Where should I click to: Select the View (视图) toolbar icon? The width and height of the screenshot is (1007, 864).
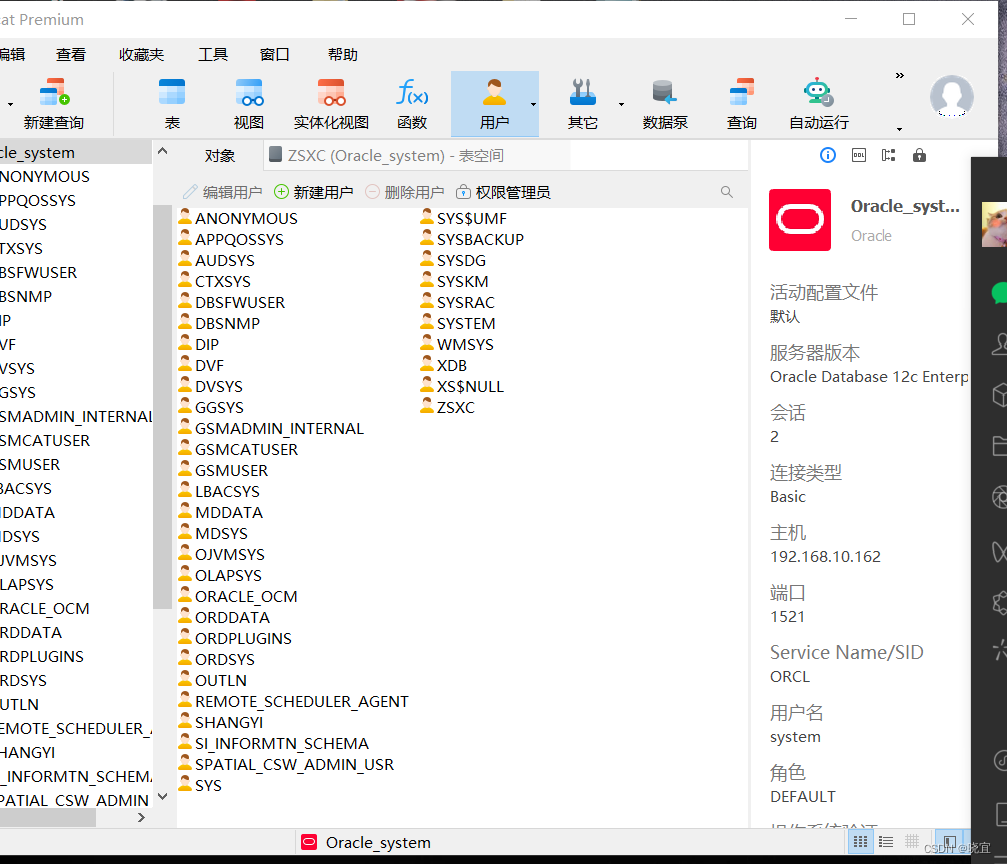pos(249,103)
